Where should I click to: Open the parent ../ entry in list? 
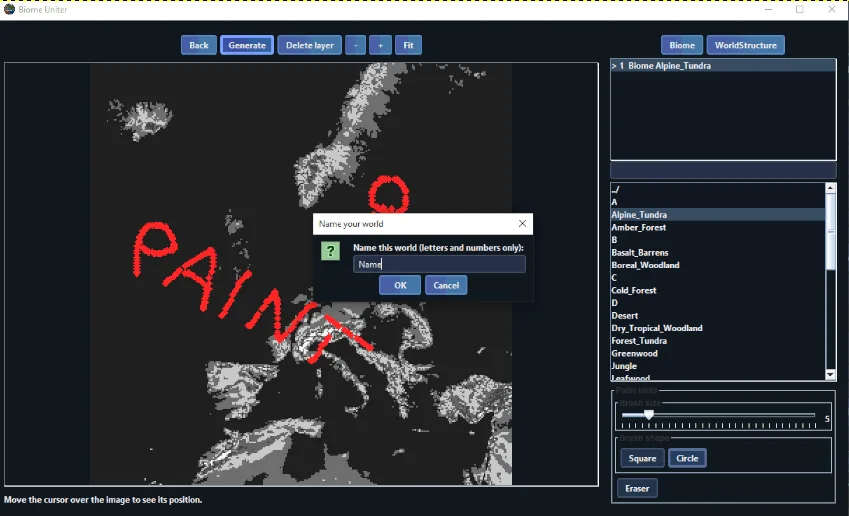pos(718,190)
